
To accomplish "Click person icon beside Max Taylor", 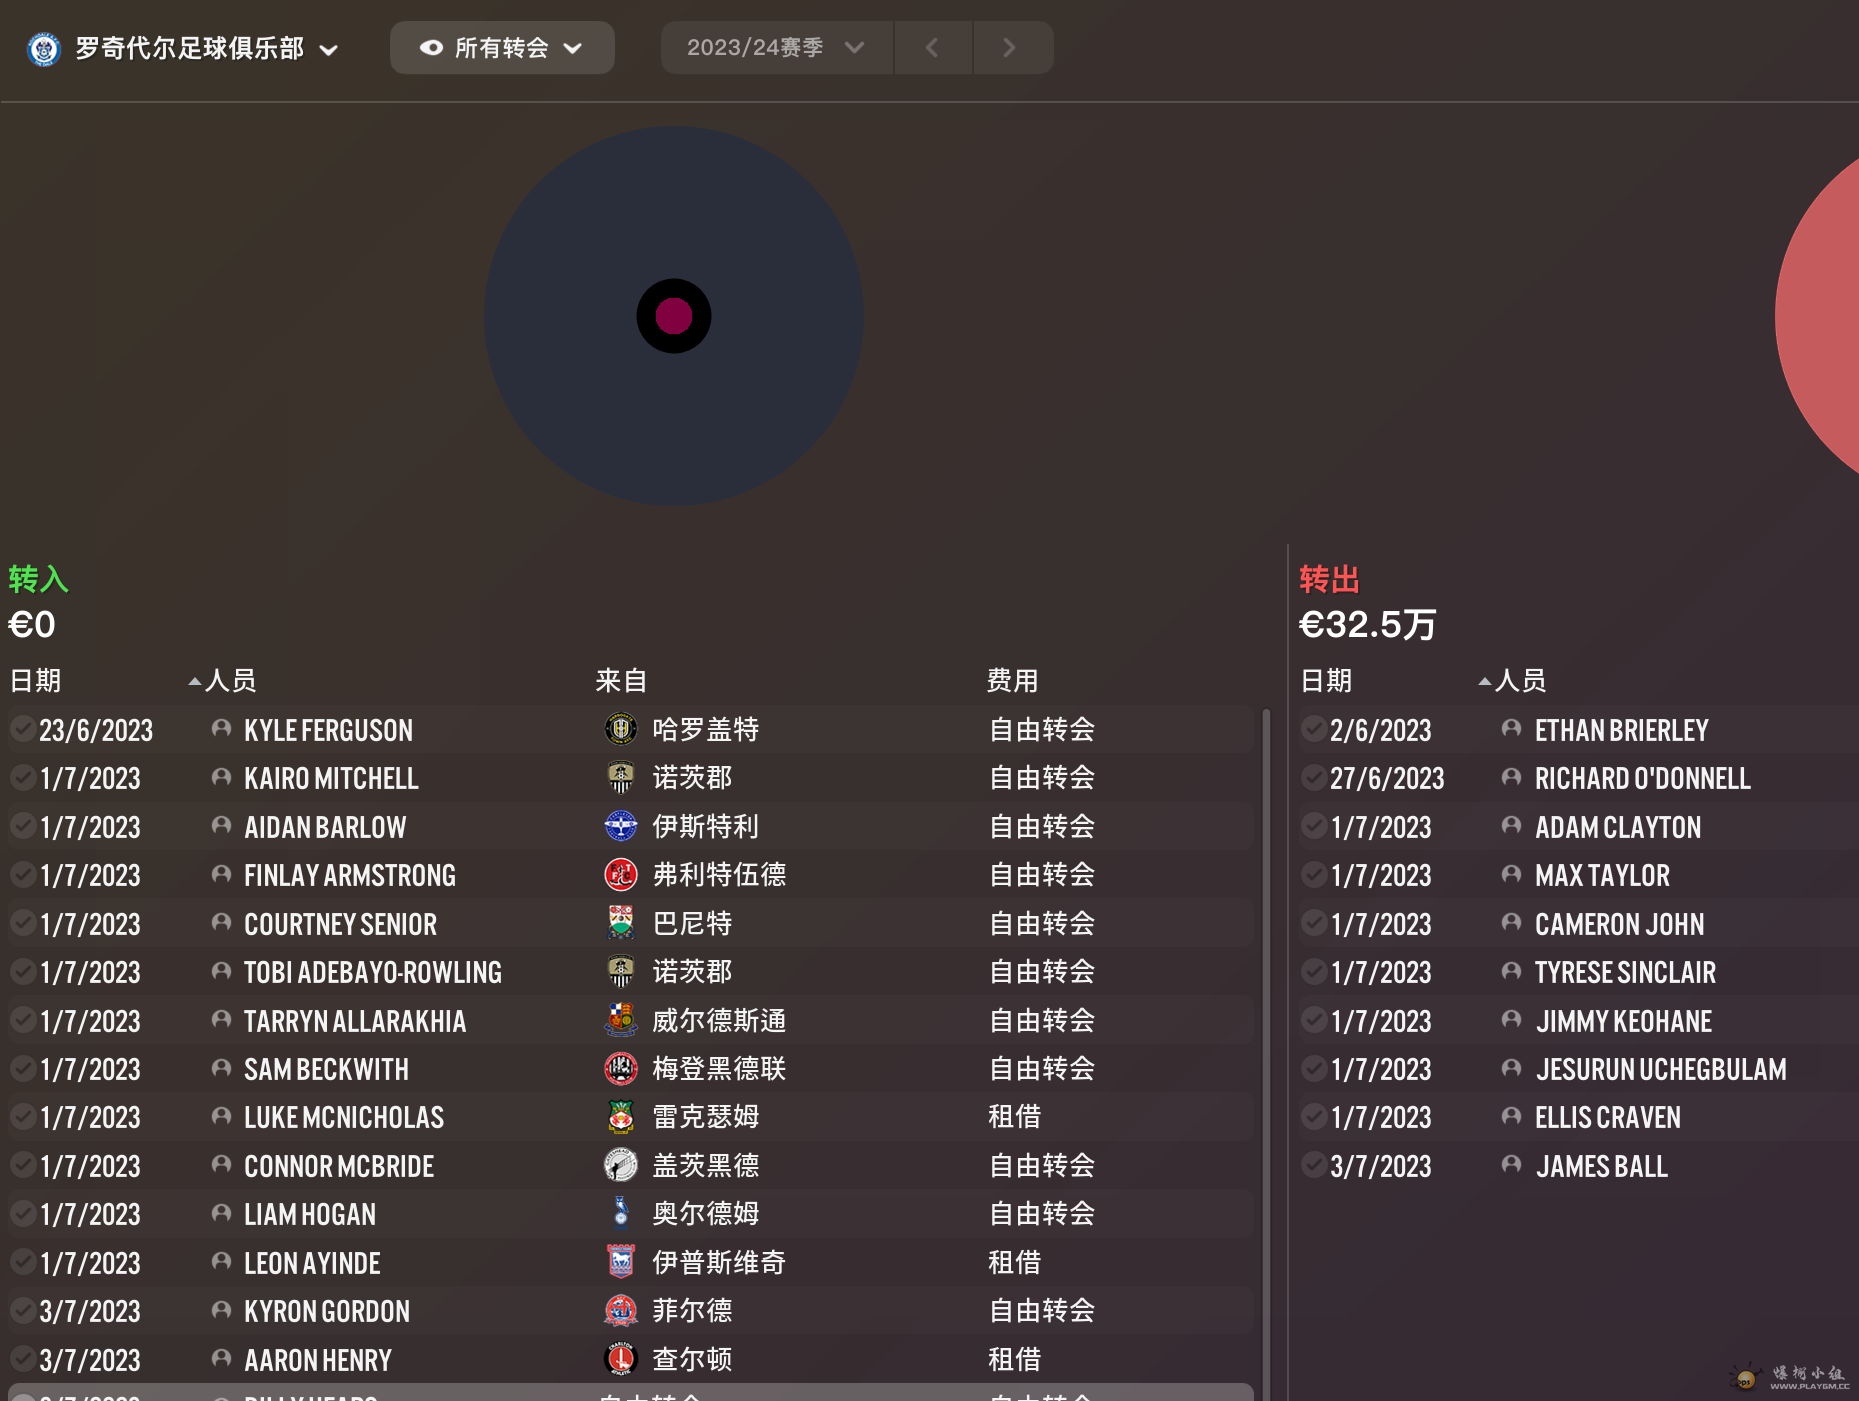I will pos(1511,874).
